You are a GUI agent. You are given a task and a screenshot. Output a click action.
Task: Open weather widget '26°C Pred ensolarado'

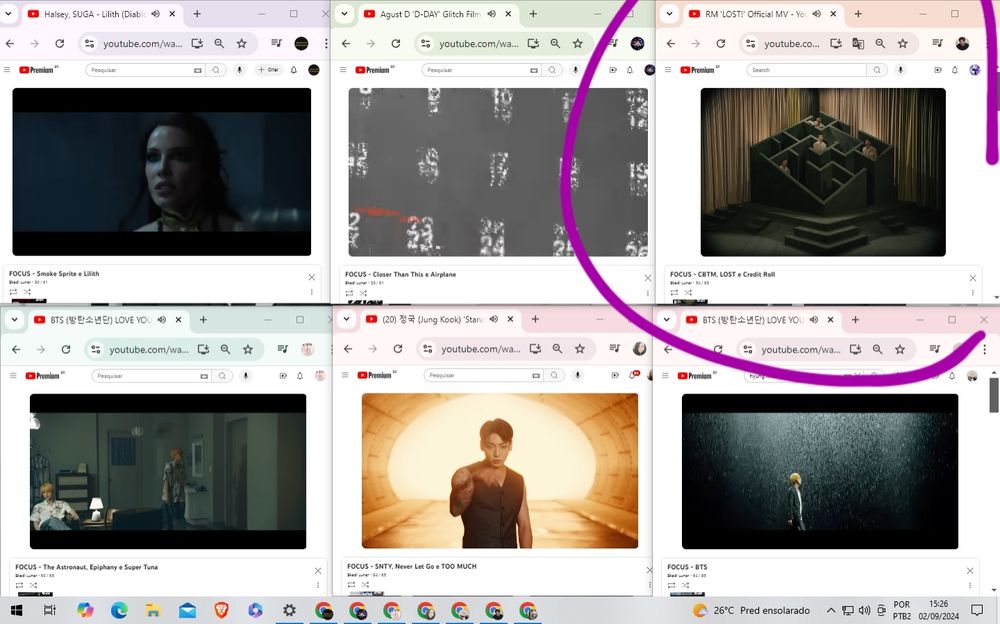pyautogui.click(x=751, y=611)
